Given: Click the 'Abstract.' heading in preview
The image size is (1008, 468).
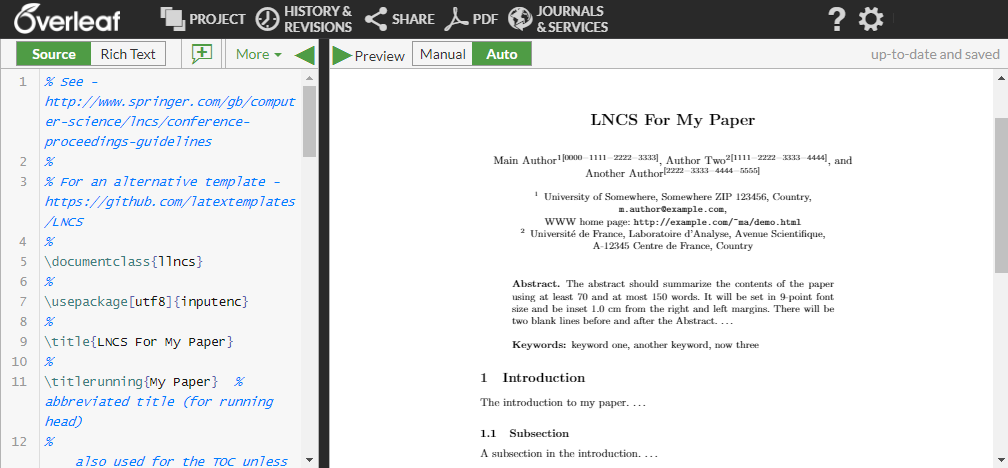Looking at the screenshot, I should 537,284.
